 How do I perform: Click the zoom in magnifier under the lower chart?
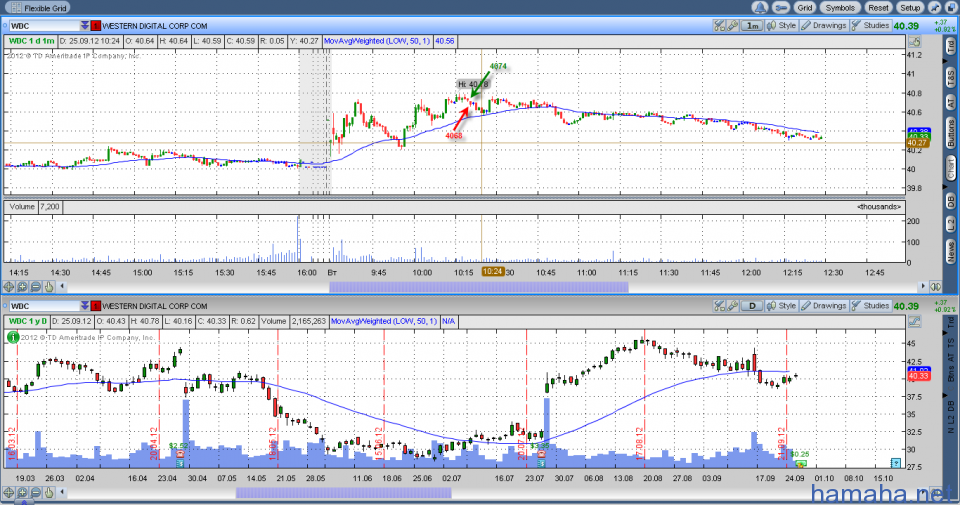tap(22, 492)
